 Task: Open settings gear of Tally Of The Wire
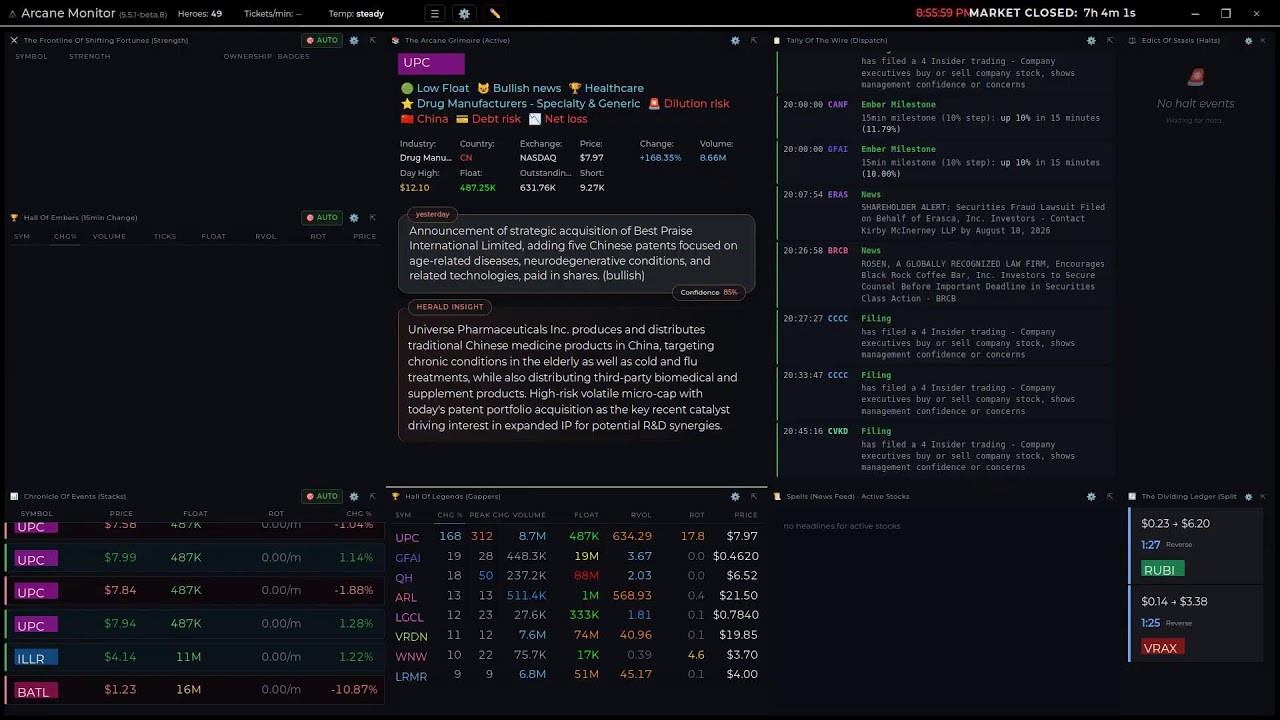tap(1091, 40)
